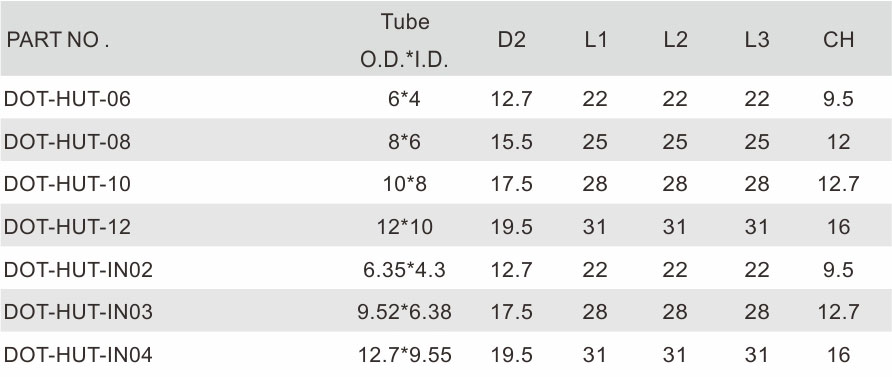Click the DOT-HUT-10 part number cell

[x=67, y=184]
